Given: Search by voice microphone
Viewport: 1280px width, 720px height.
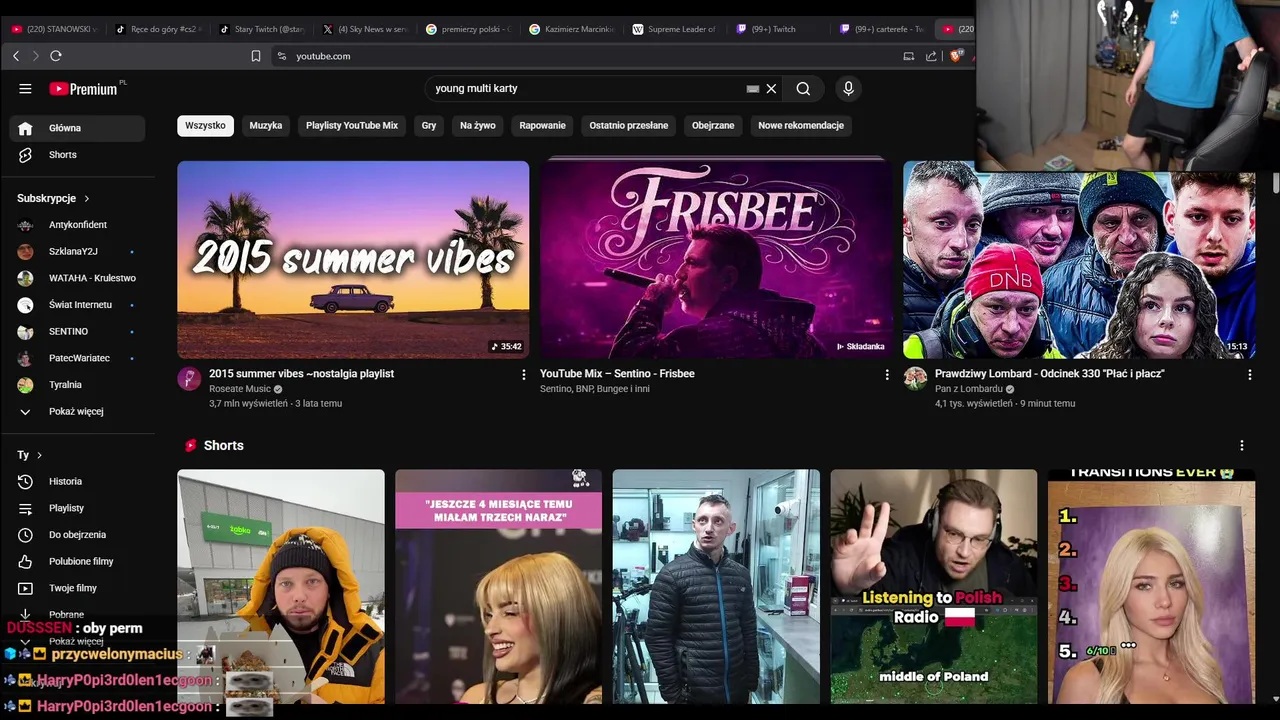Looking at the screenshot, I should (848, 89).
